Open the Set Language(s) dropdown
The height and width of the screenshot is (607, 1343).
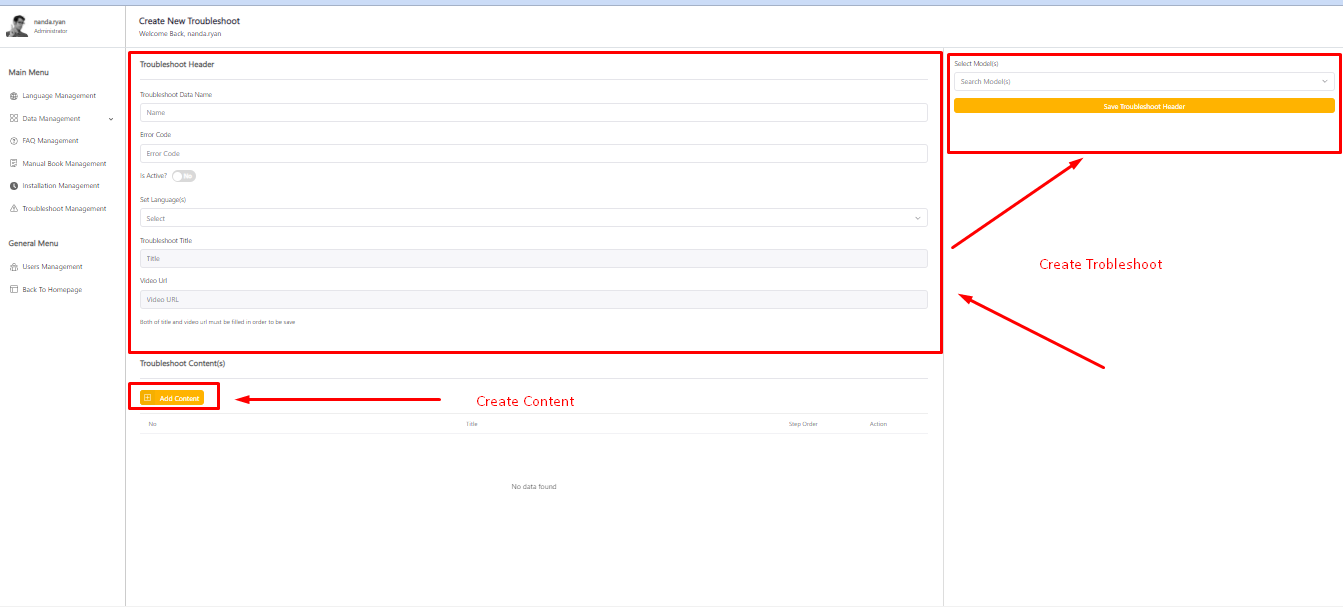(533, 218)
